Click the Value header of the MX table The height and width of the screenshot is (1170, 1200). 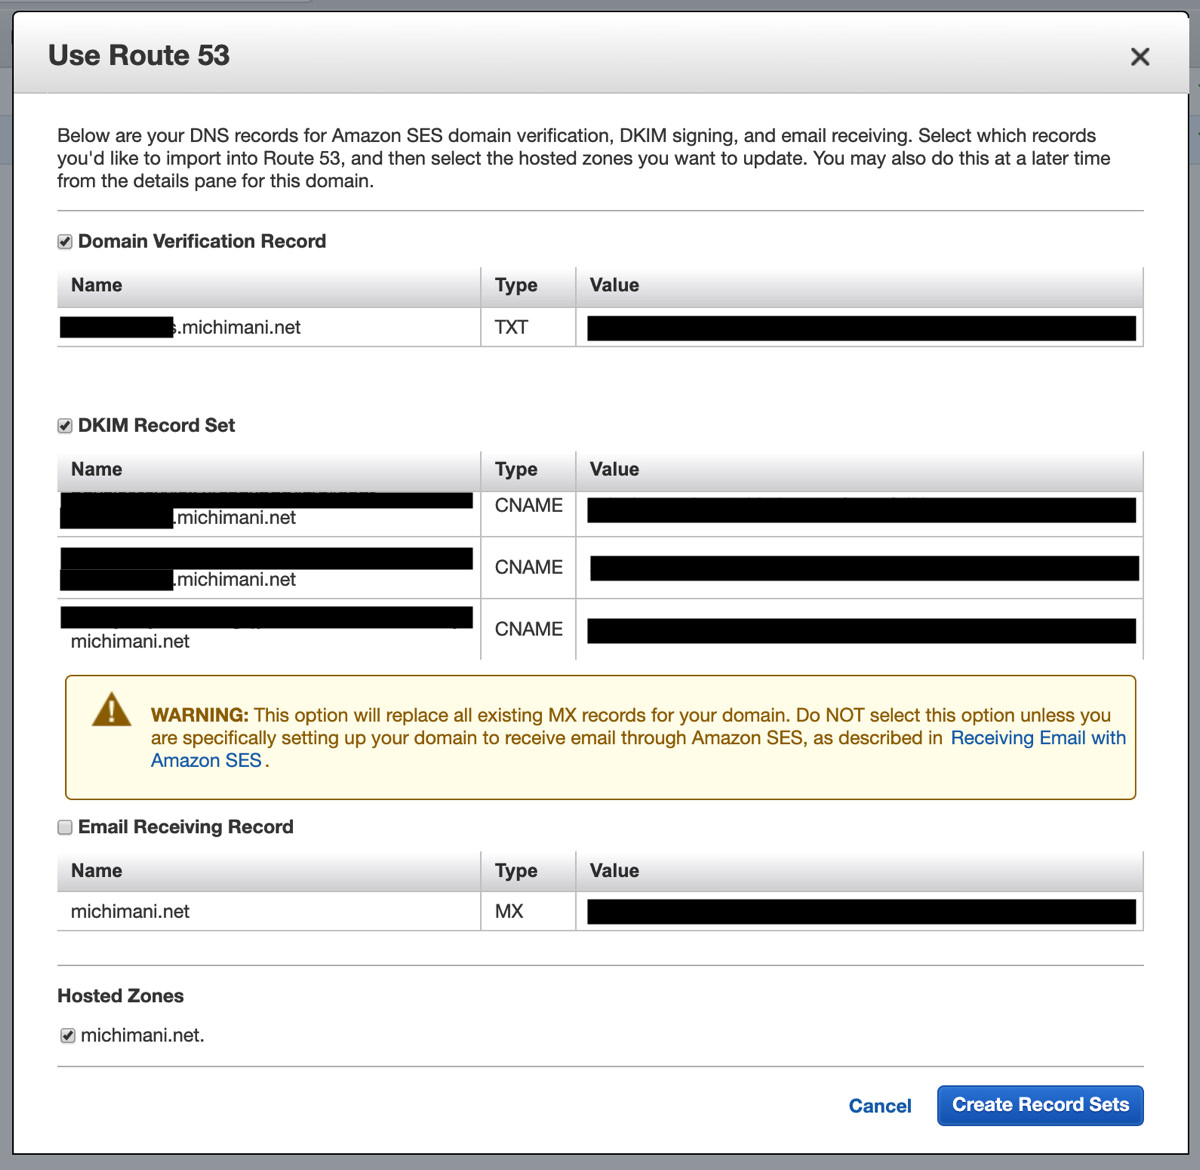[x=613, y=870]
